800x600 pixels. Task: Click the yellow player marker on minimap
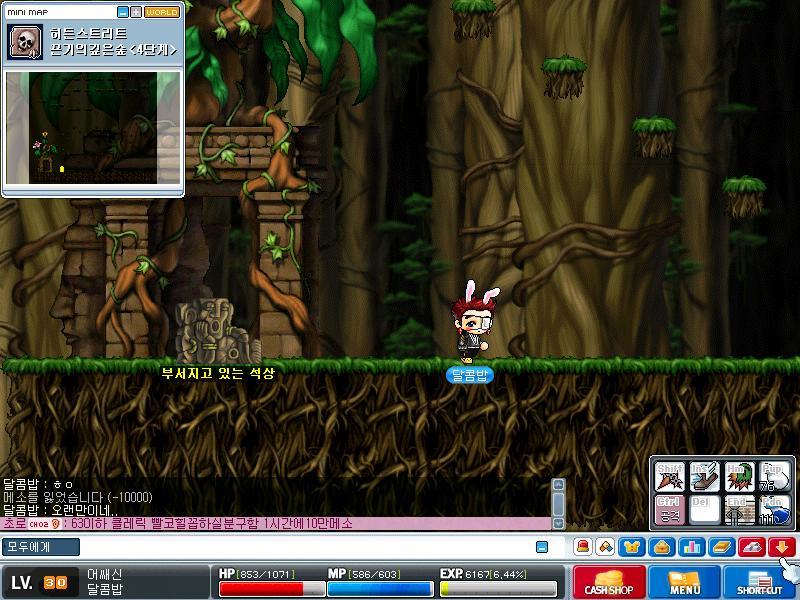coord(62,168)
